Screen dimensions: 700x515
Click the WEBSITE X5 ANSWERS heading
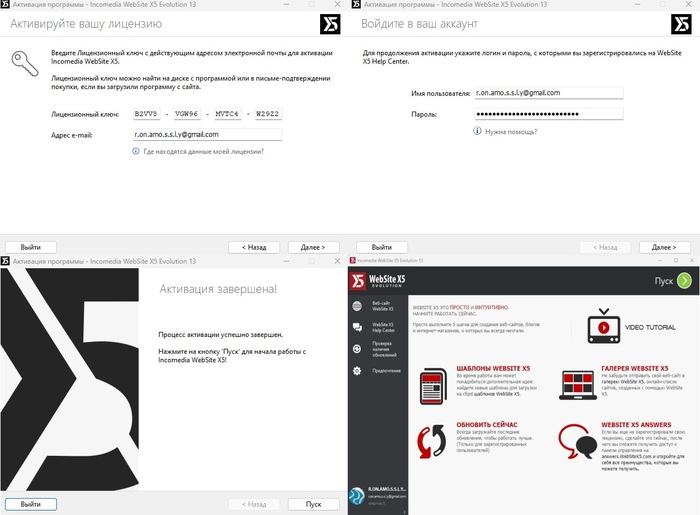pos(636,424)
